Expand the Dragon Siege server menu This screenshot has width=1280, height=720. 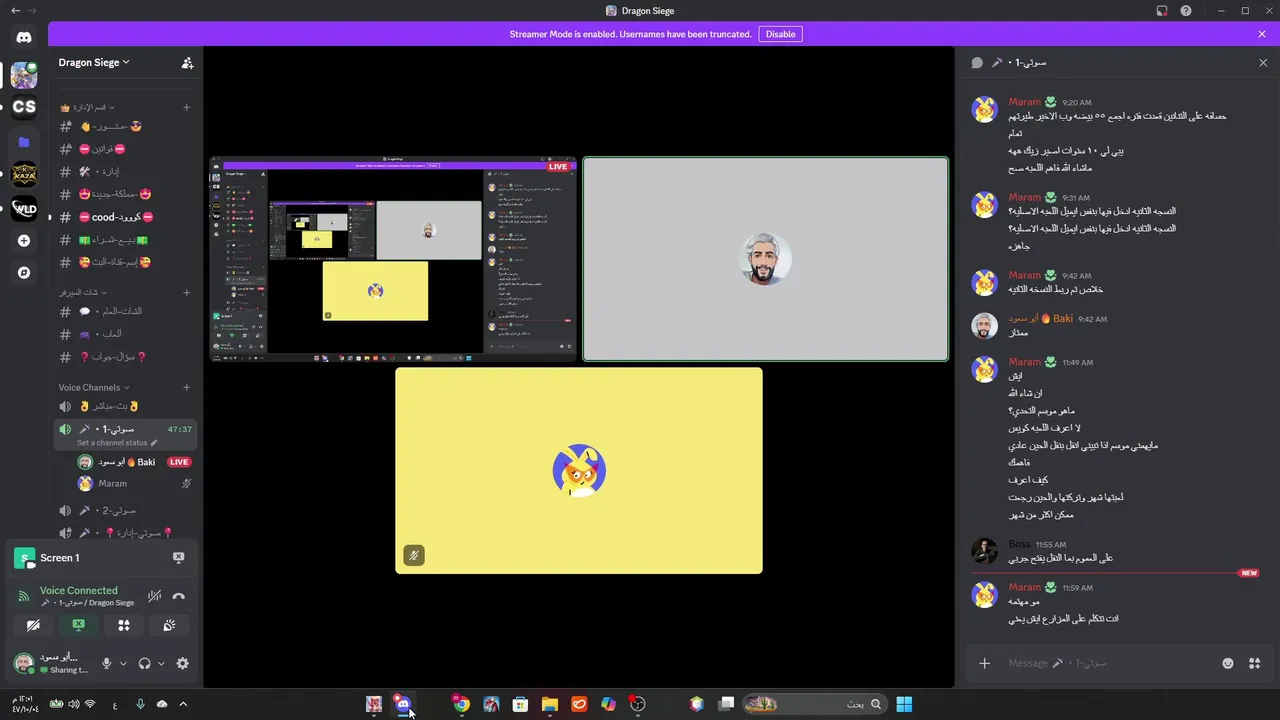pyautogui.click(x=94, y=62)
